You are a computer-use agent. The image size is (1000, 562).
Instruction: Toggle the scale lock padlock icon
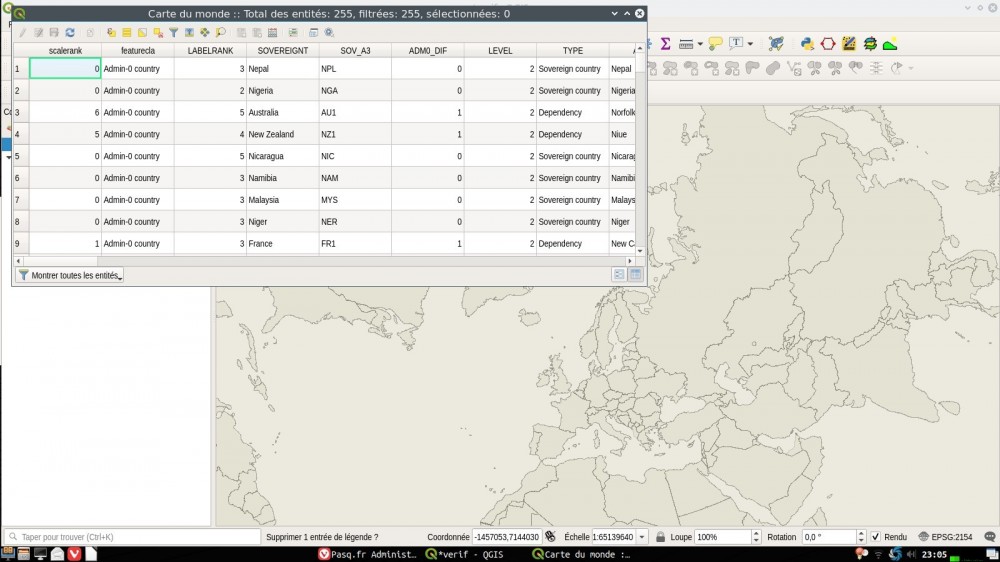[x=660, y=537]
